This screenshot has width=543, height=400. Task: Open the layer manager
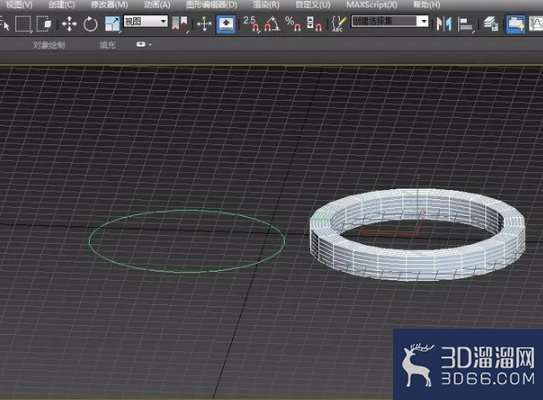click(x=491, y=24)
